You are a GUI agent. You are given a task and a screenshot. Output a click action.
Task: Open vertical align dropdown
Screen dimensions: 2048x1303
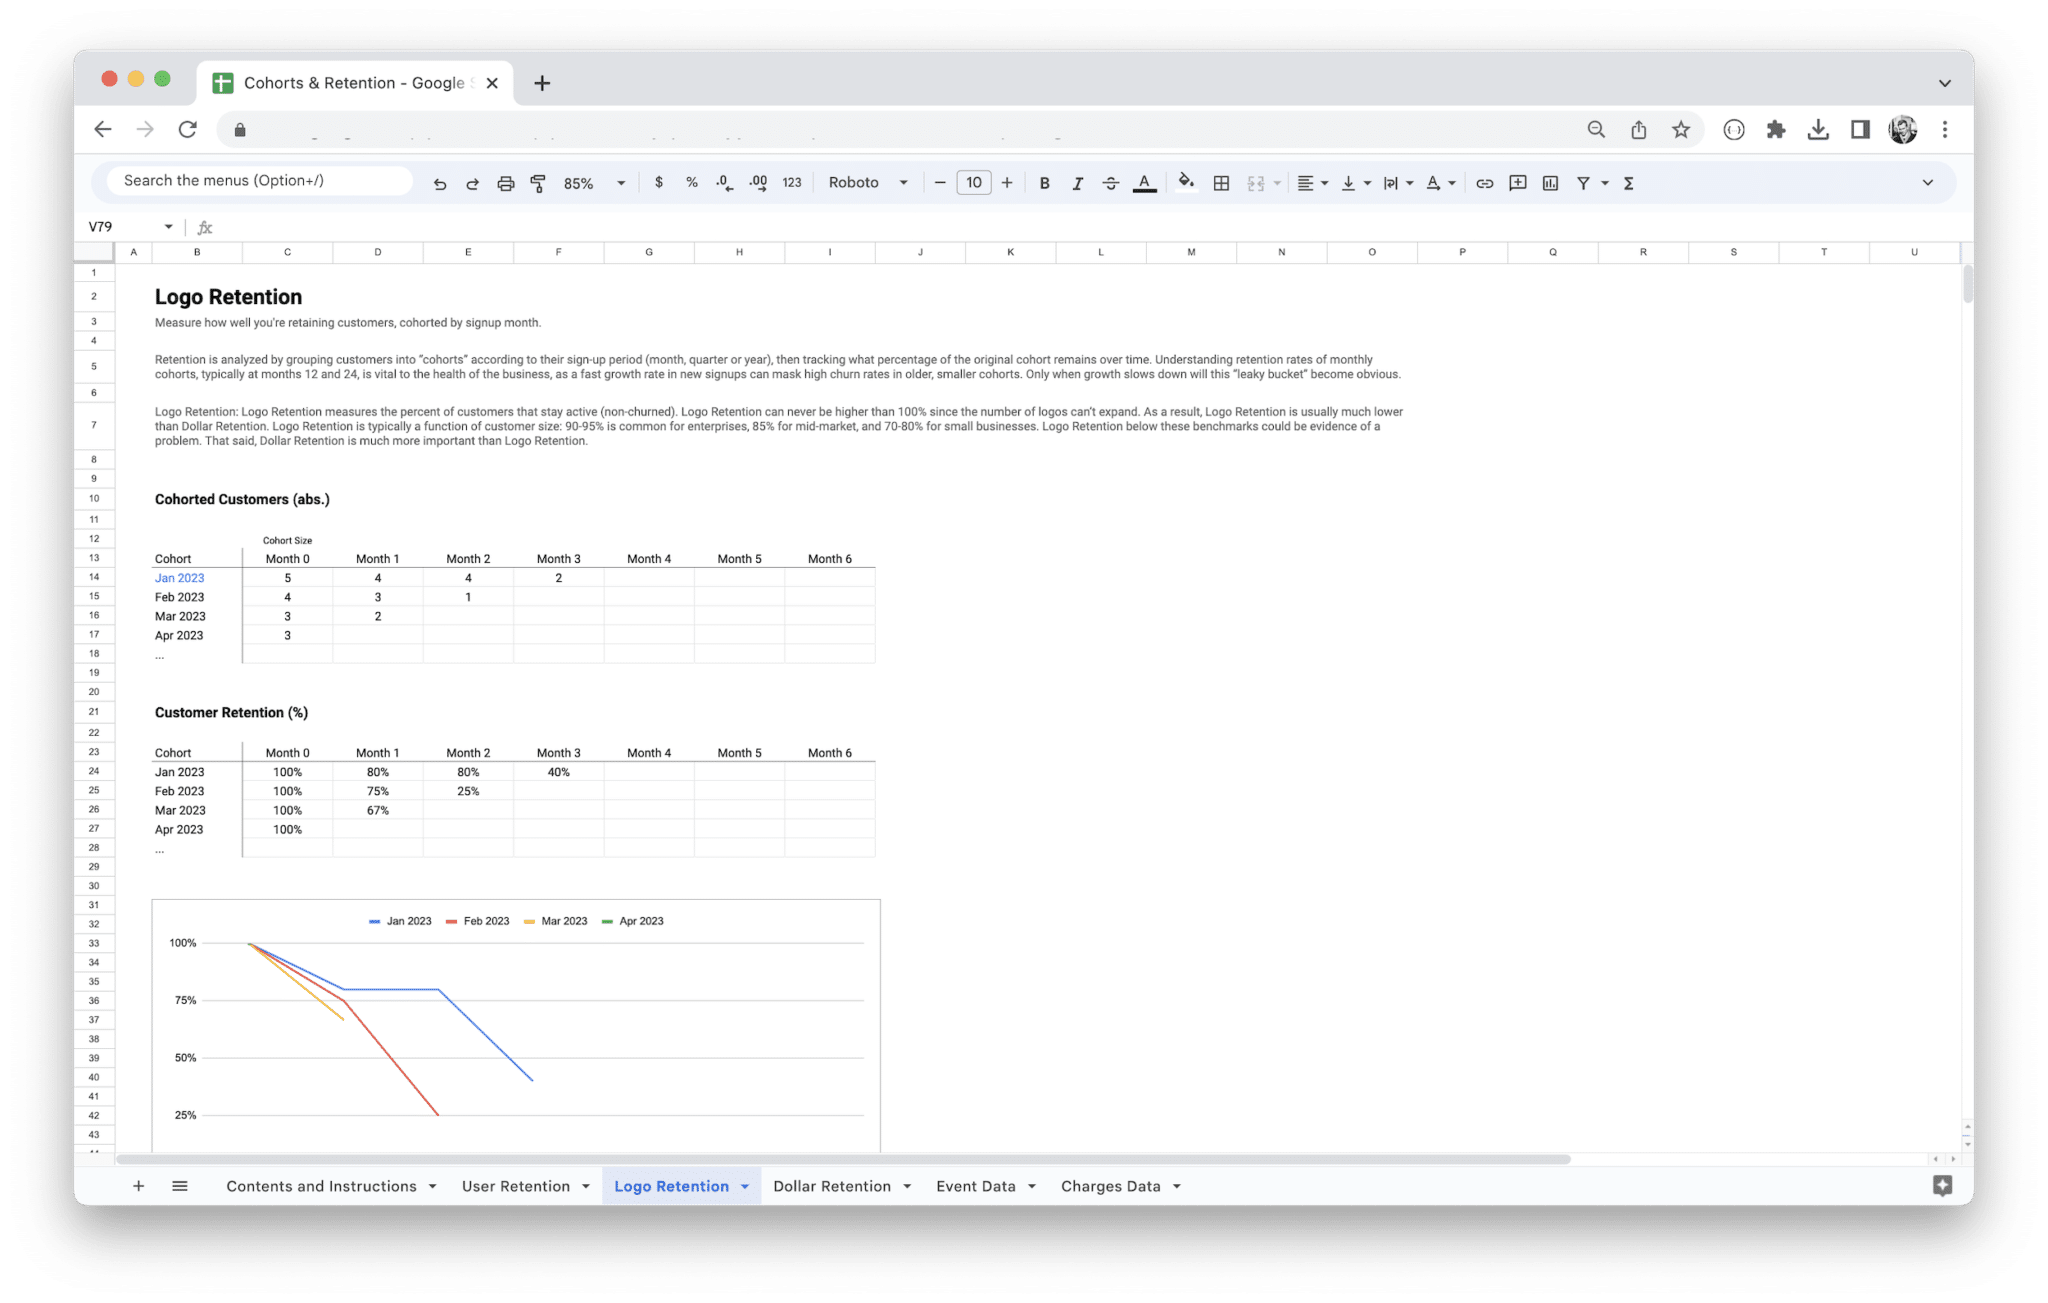(1356, 183)
